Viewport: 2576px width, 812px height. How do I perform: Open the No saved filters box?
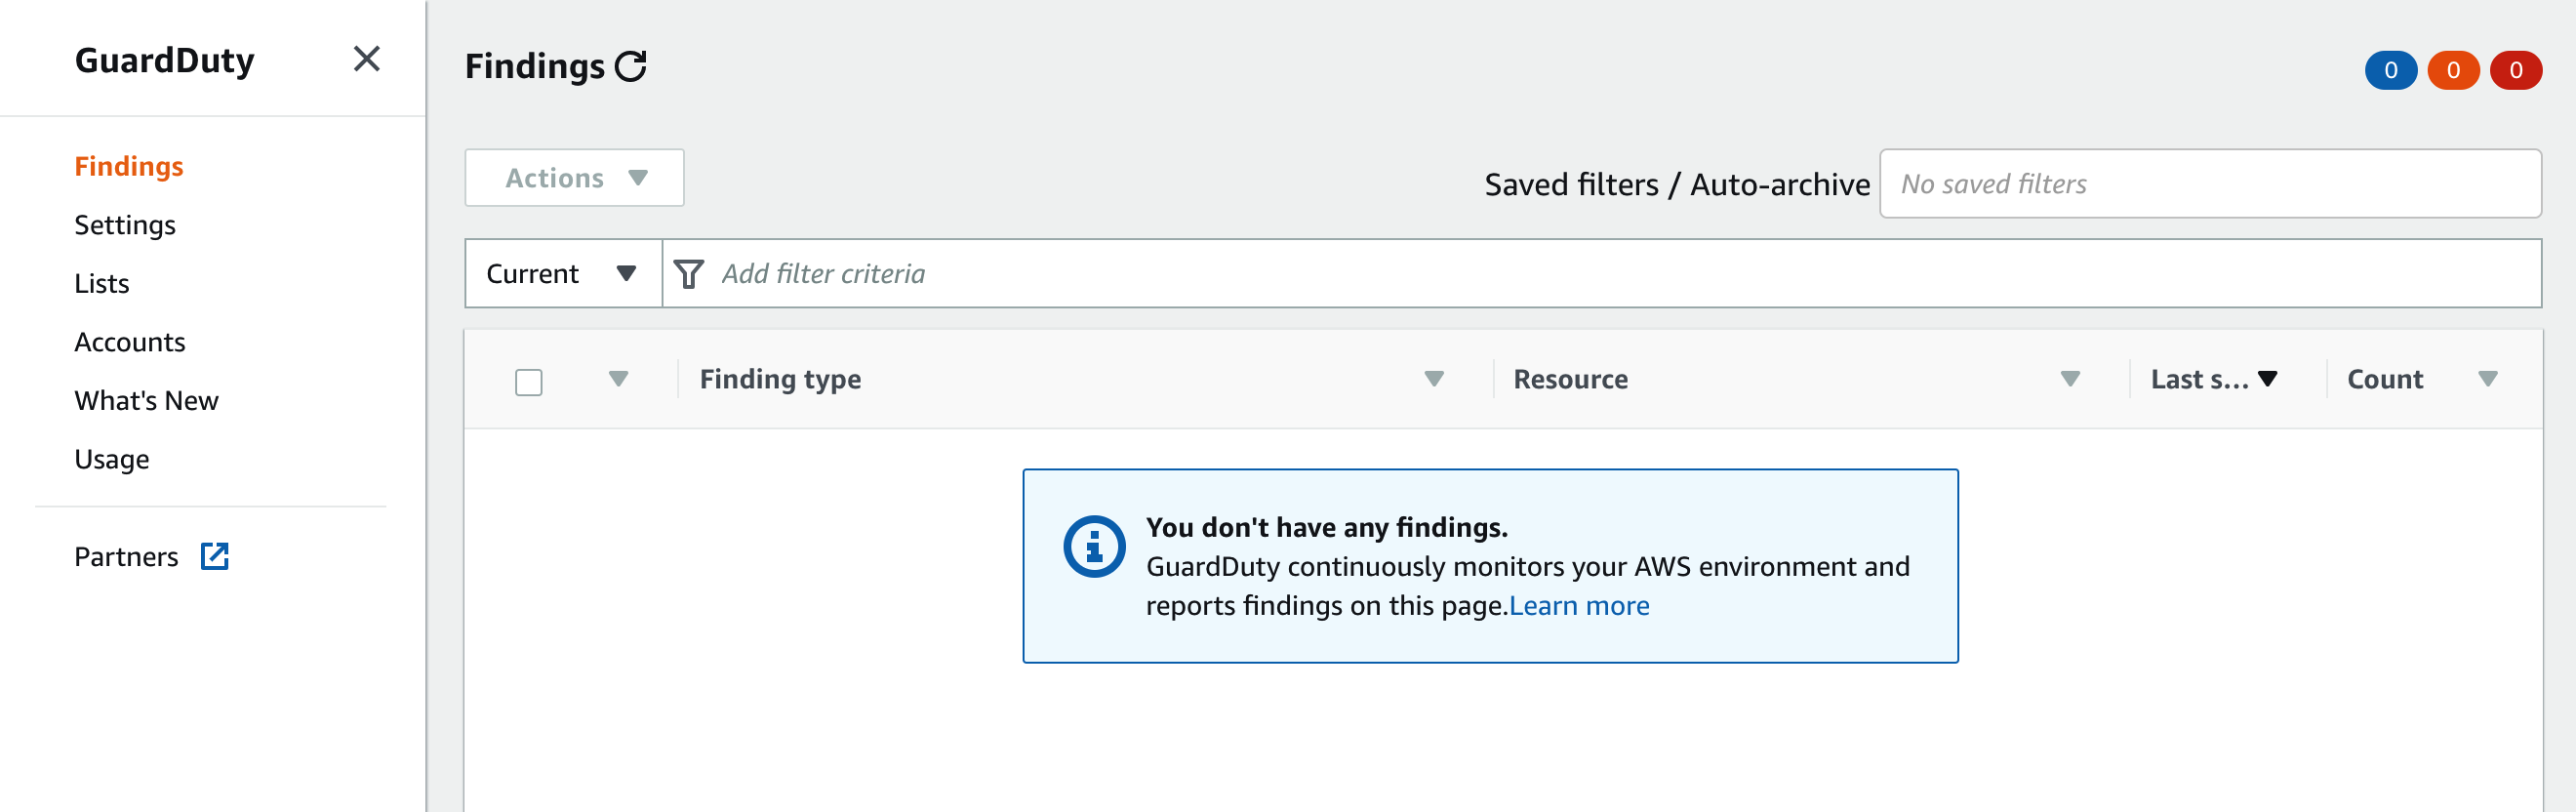pyautogui.click(x=2210, y=184)
